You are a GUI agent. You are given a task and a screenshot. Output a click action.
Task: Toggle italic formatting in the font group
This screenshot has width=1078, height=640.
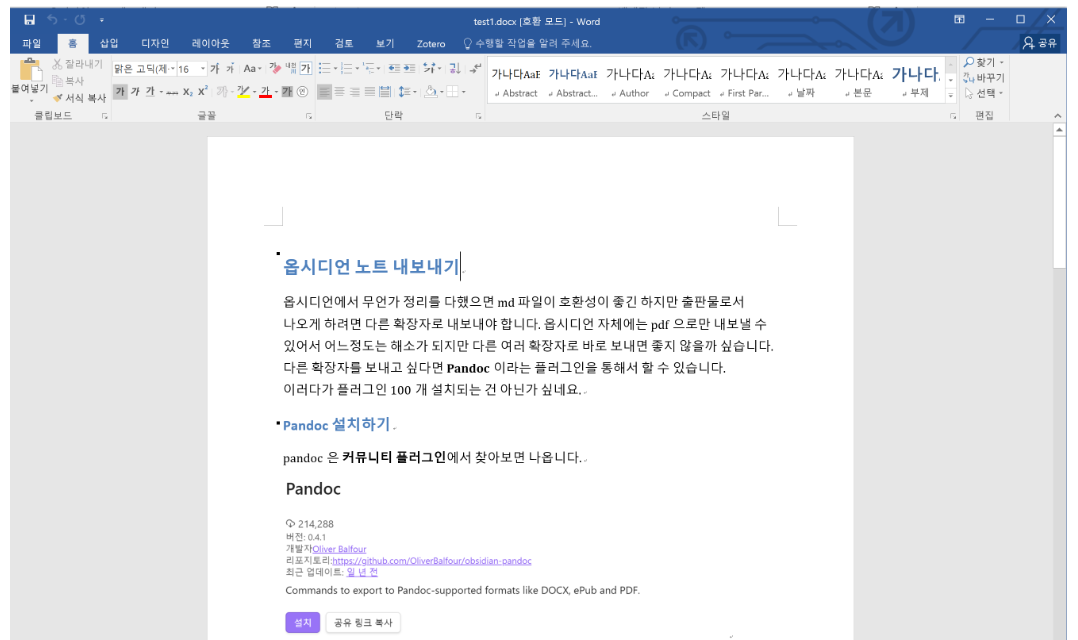[x=135, y=91]
